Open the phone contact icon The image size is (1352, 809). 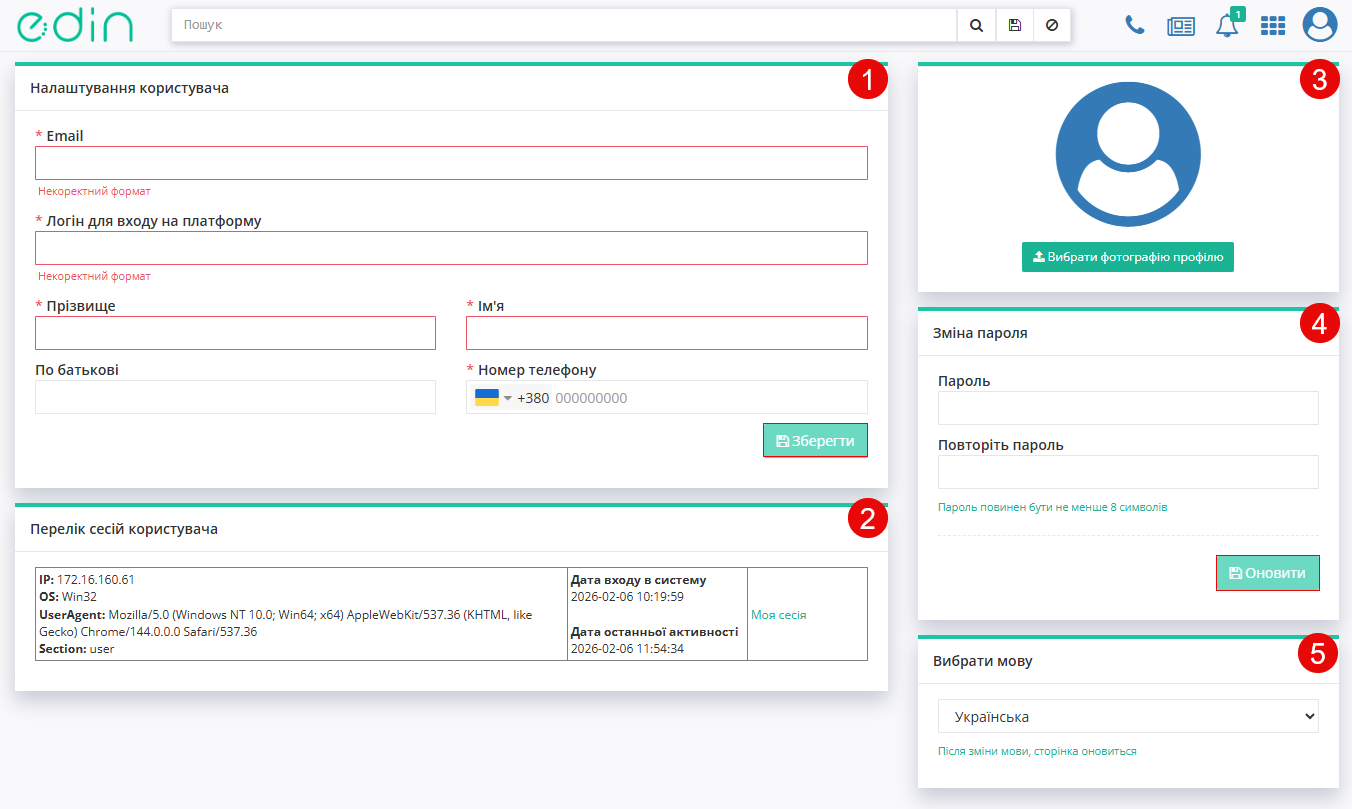tap(1135, 26)
